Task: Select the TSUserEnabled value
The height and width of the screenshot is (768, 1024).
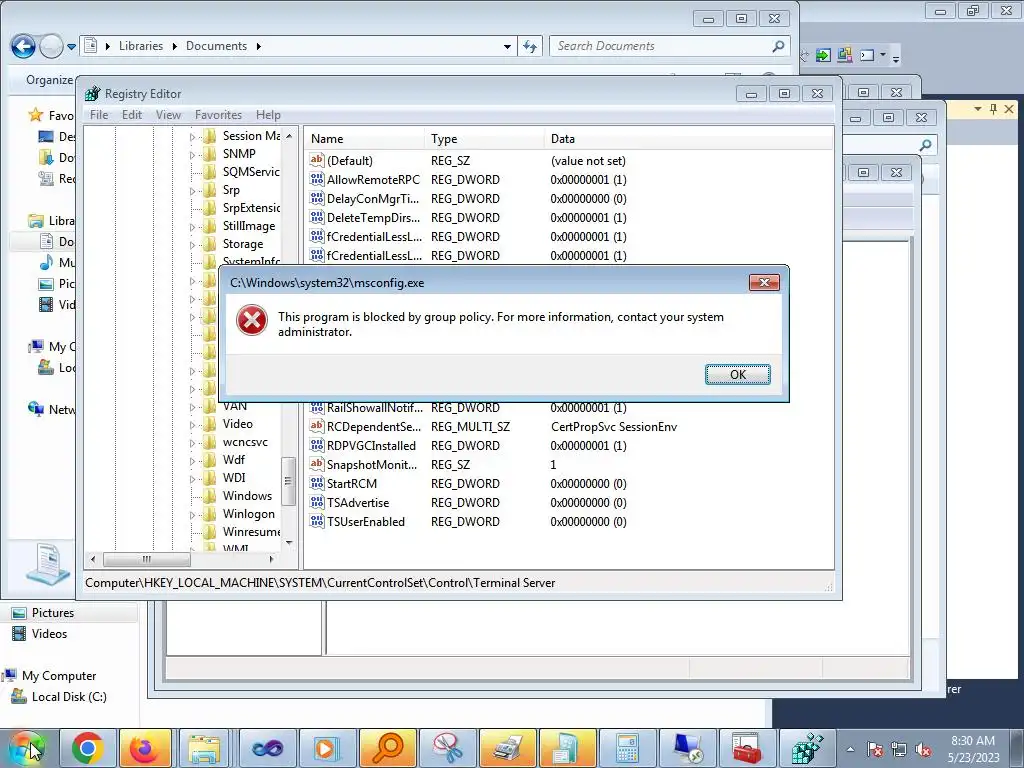Action: click(x=366, y=522)
